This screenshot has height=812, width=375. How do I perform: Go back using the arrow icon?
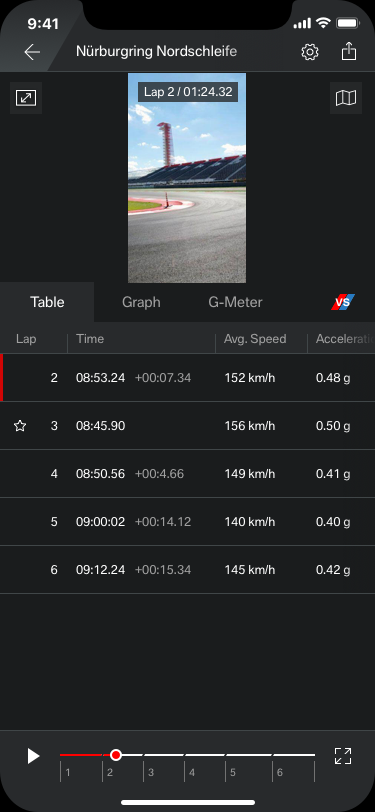[x=32, y=52]
